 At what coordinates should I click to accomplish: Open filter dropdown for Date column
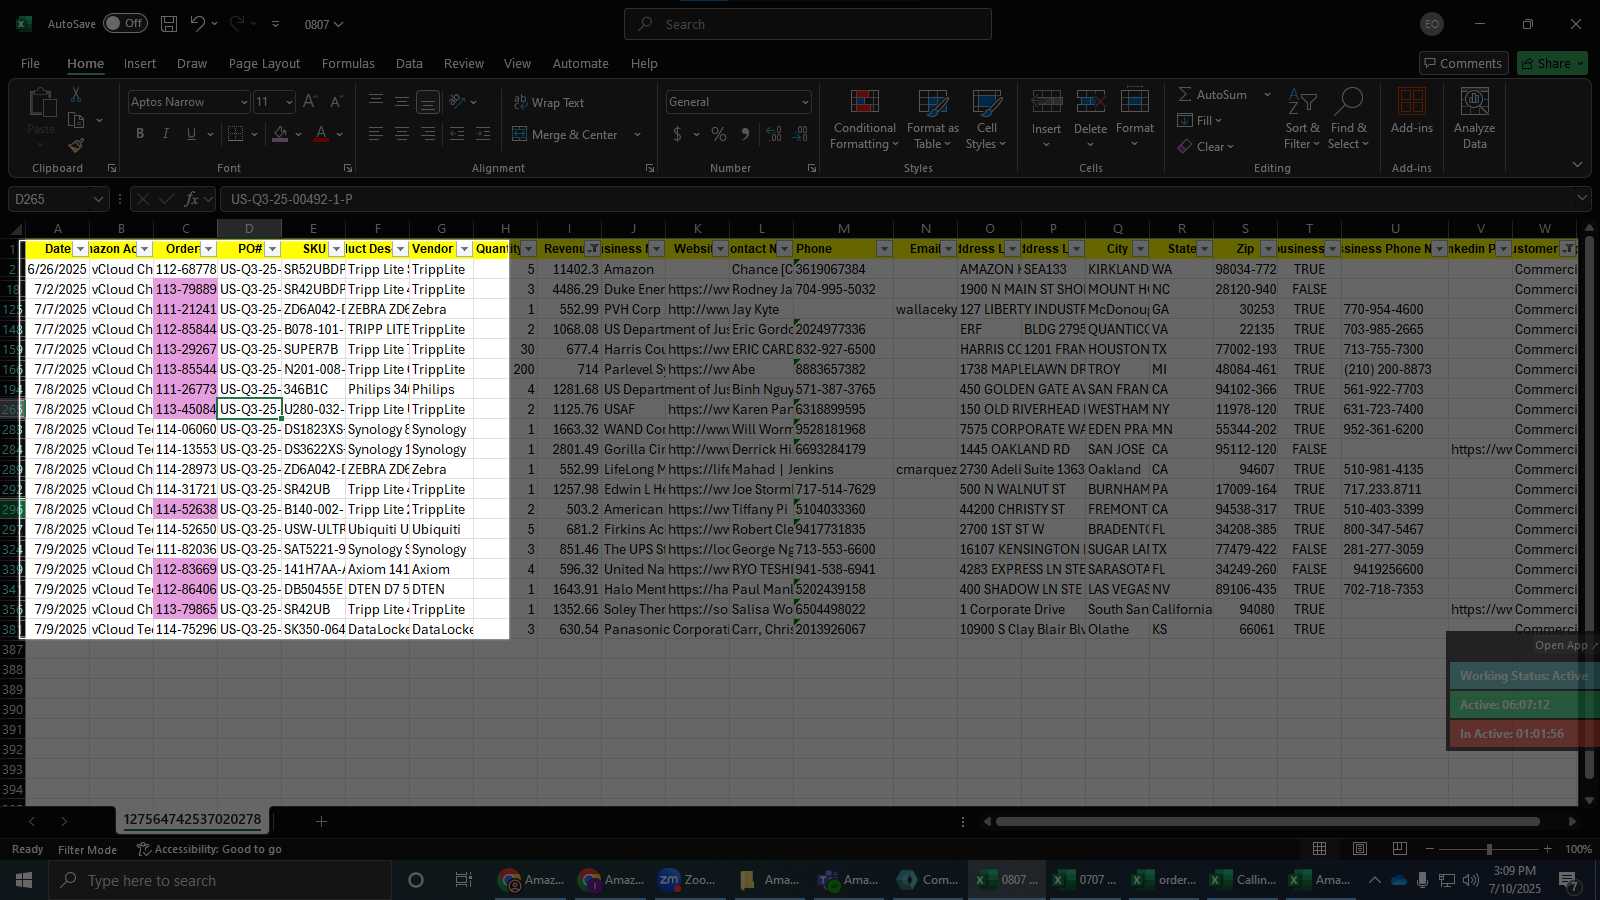coord(80,249)
